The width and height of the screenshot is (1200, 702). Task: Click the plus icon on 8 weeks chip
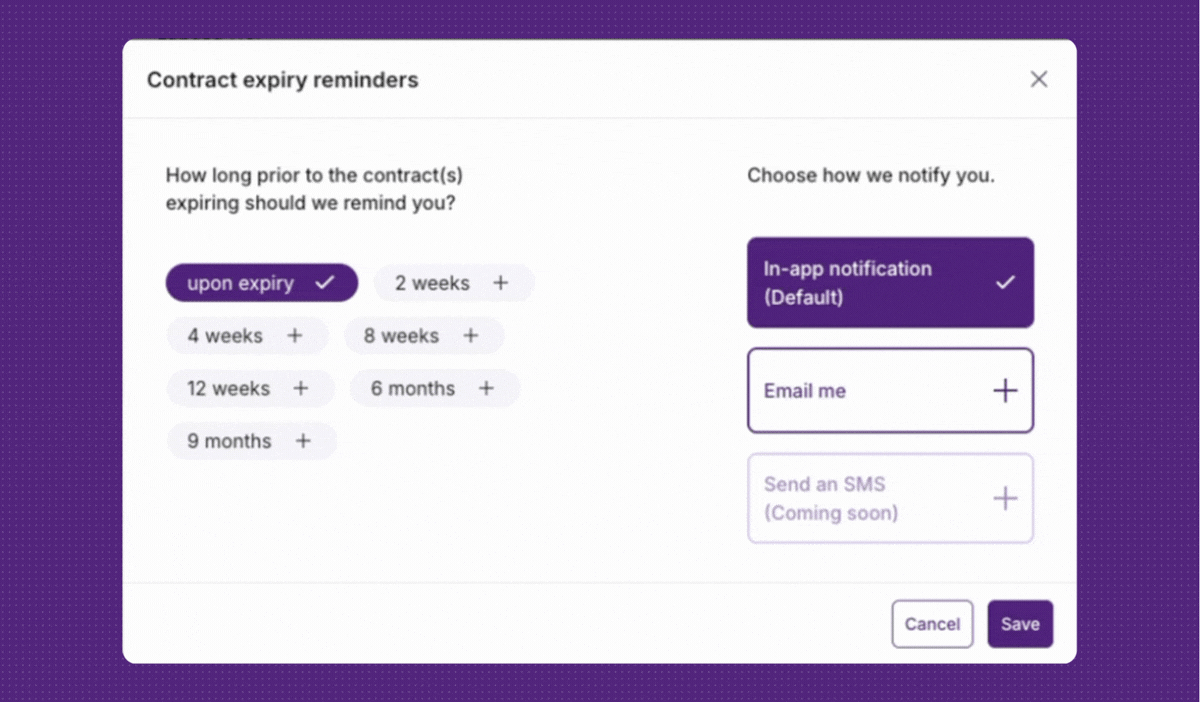(x=471, y=336)
